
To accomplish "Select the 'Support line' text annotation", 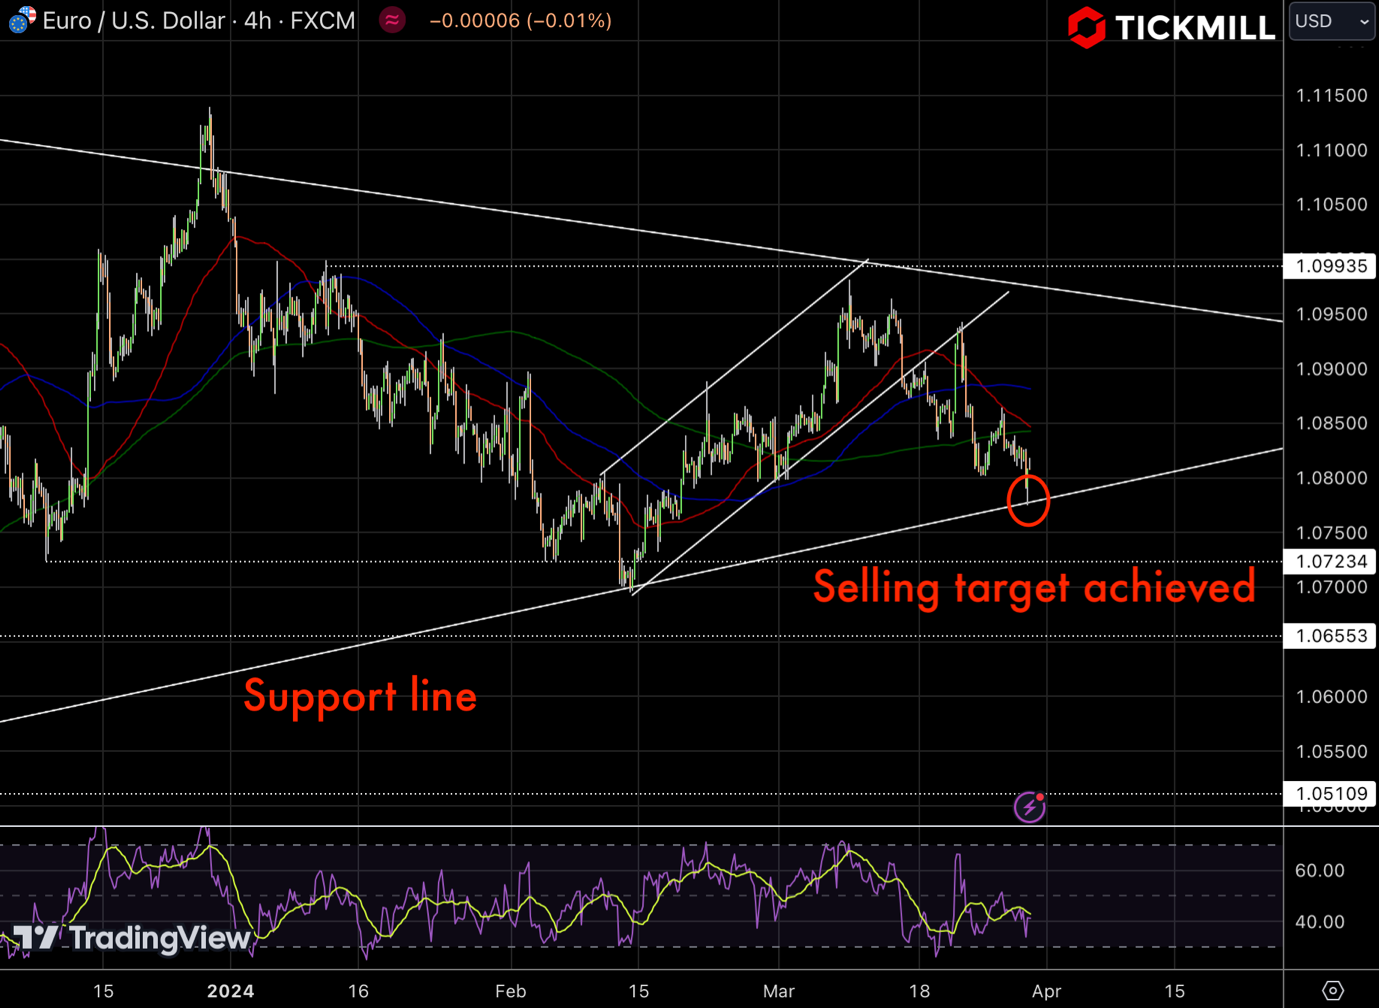I will [x=360, y=696].
